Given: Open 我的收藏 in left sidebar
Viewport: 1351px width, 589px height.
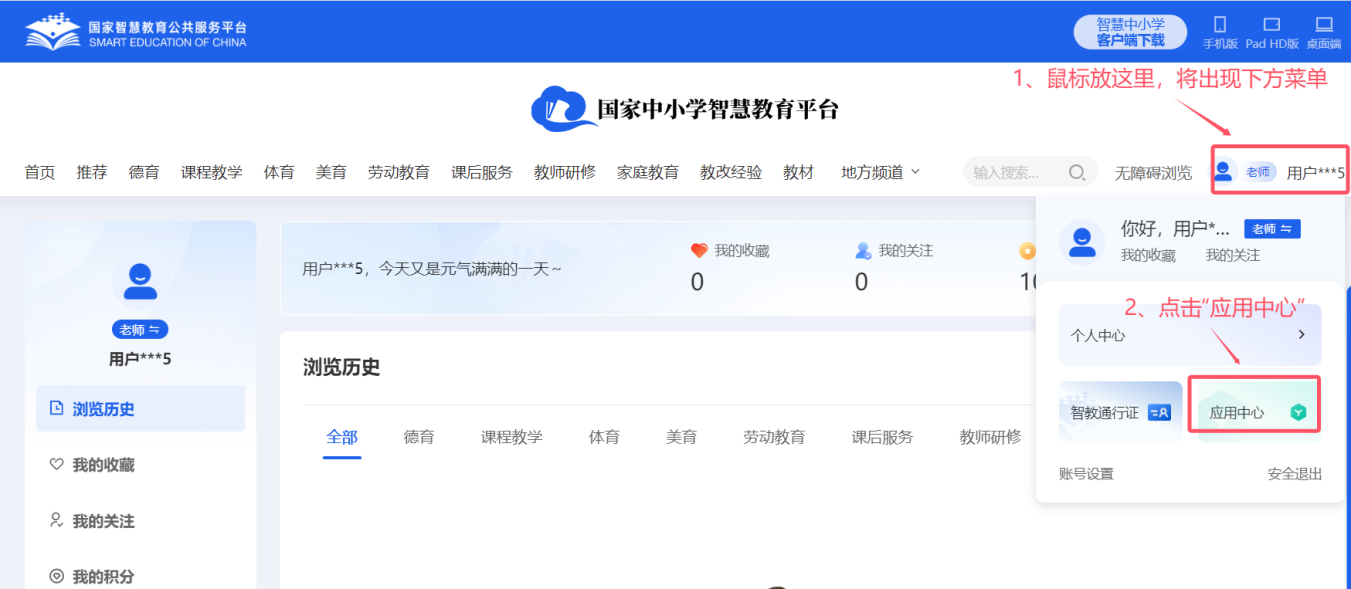Looking at the screenshot, I should [x=103, y=465].
